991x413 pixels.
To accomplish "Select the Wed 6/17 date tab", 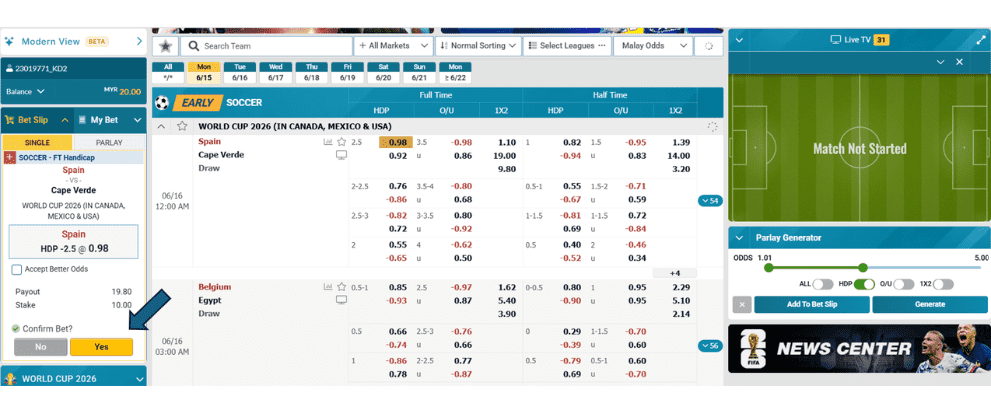I will pyautogui.click(x=276, y=73).
